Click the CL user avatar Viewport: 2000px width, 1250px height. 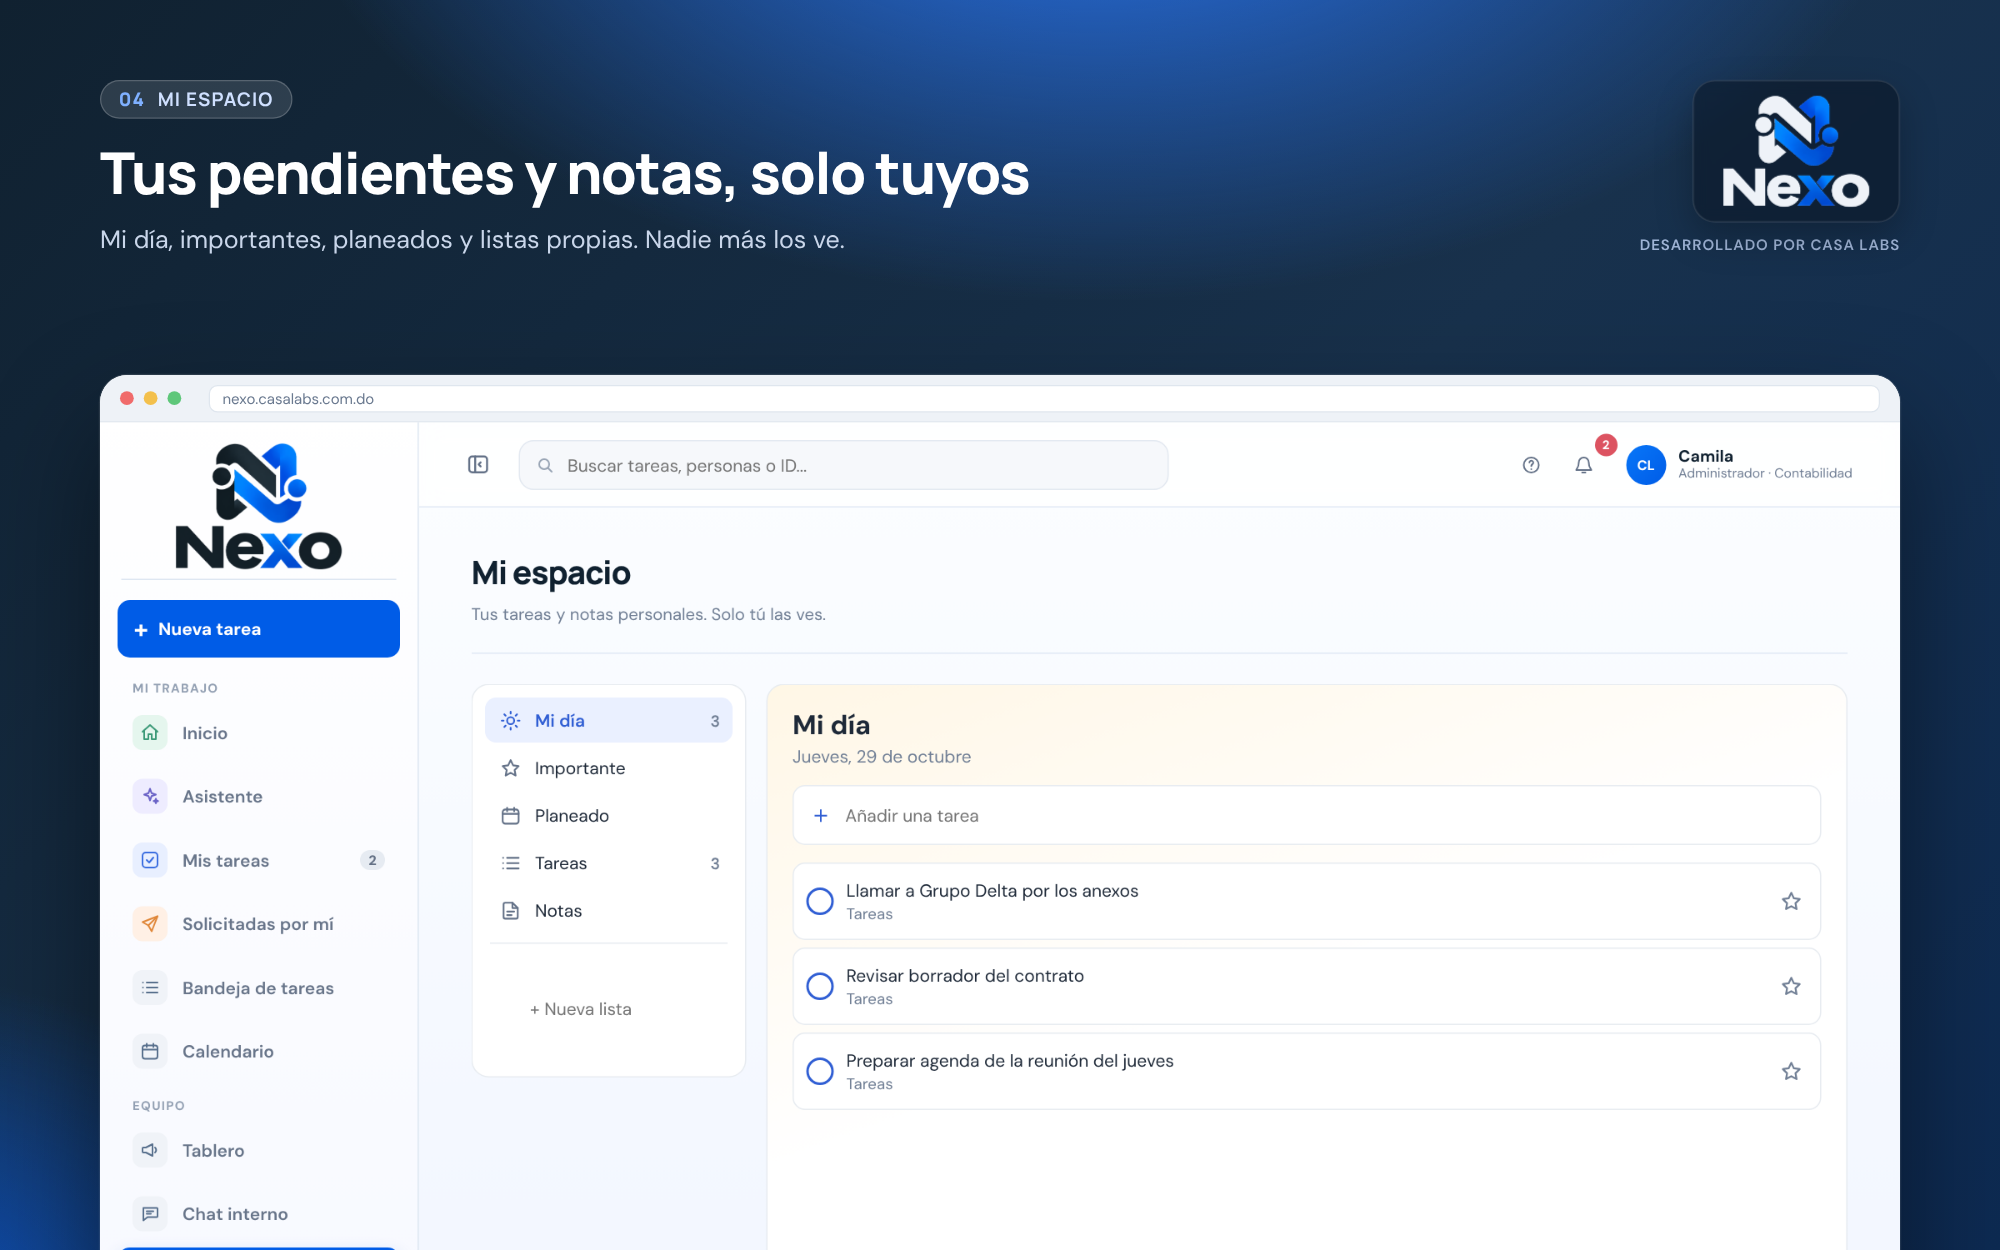[1646, 465]
